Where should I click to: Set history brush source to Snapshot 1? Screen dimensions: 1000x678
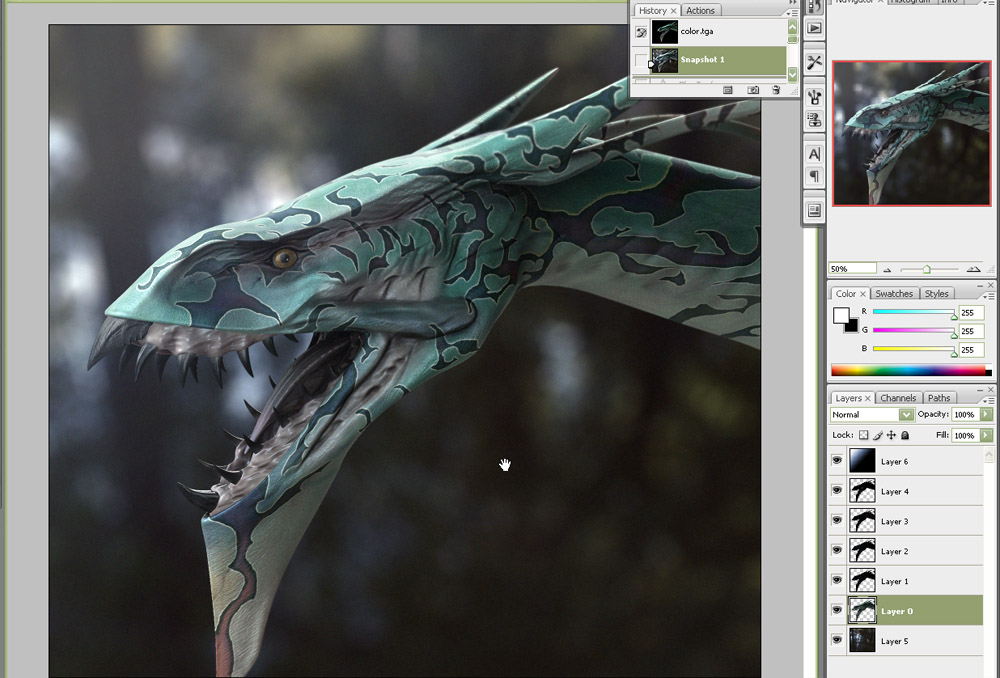coord(641,61)
